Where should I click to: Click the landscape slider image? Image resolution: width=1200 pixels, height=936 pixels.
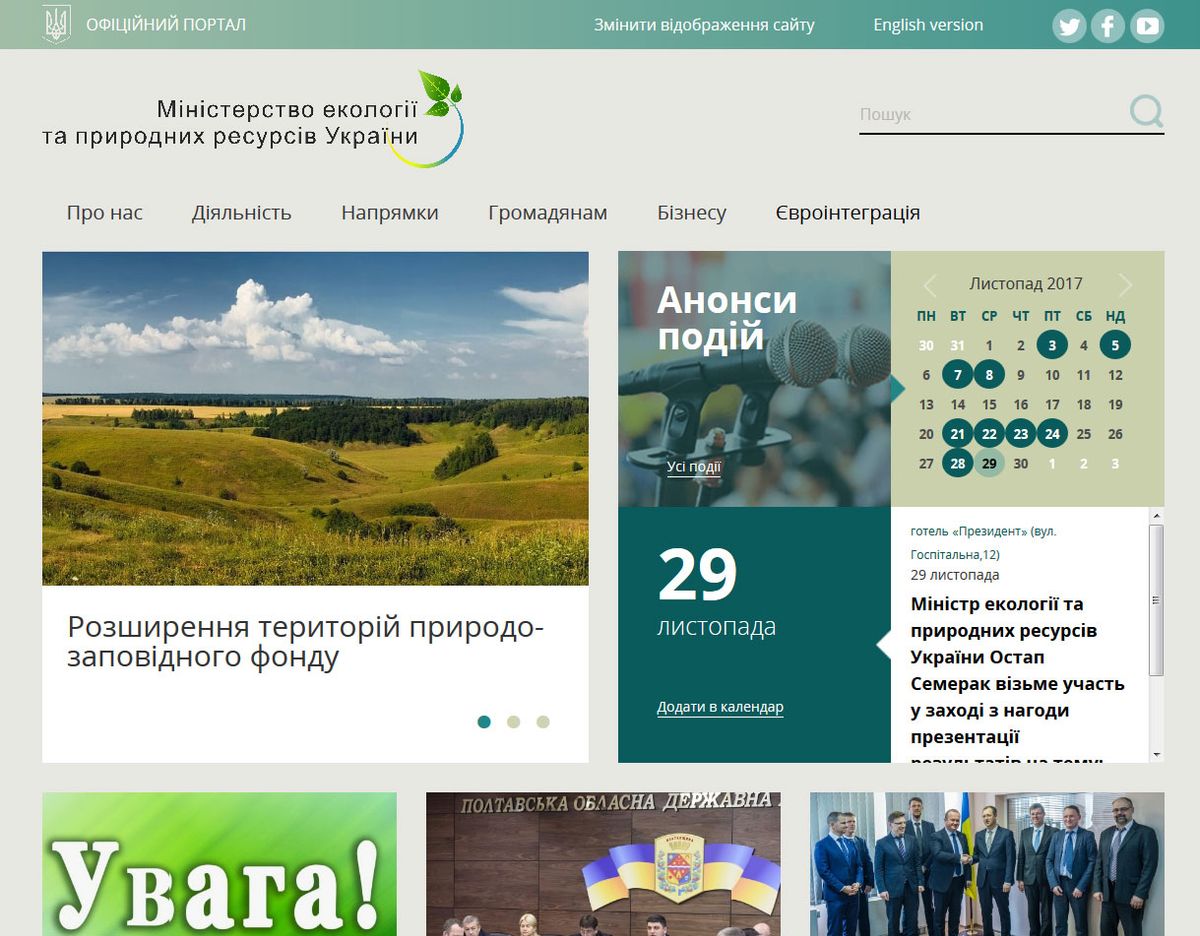point(315,418)
